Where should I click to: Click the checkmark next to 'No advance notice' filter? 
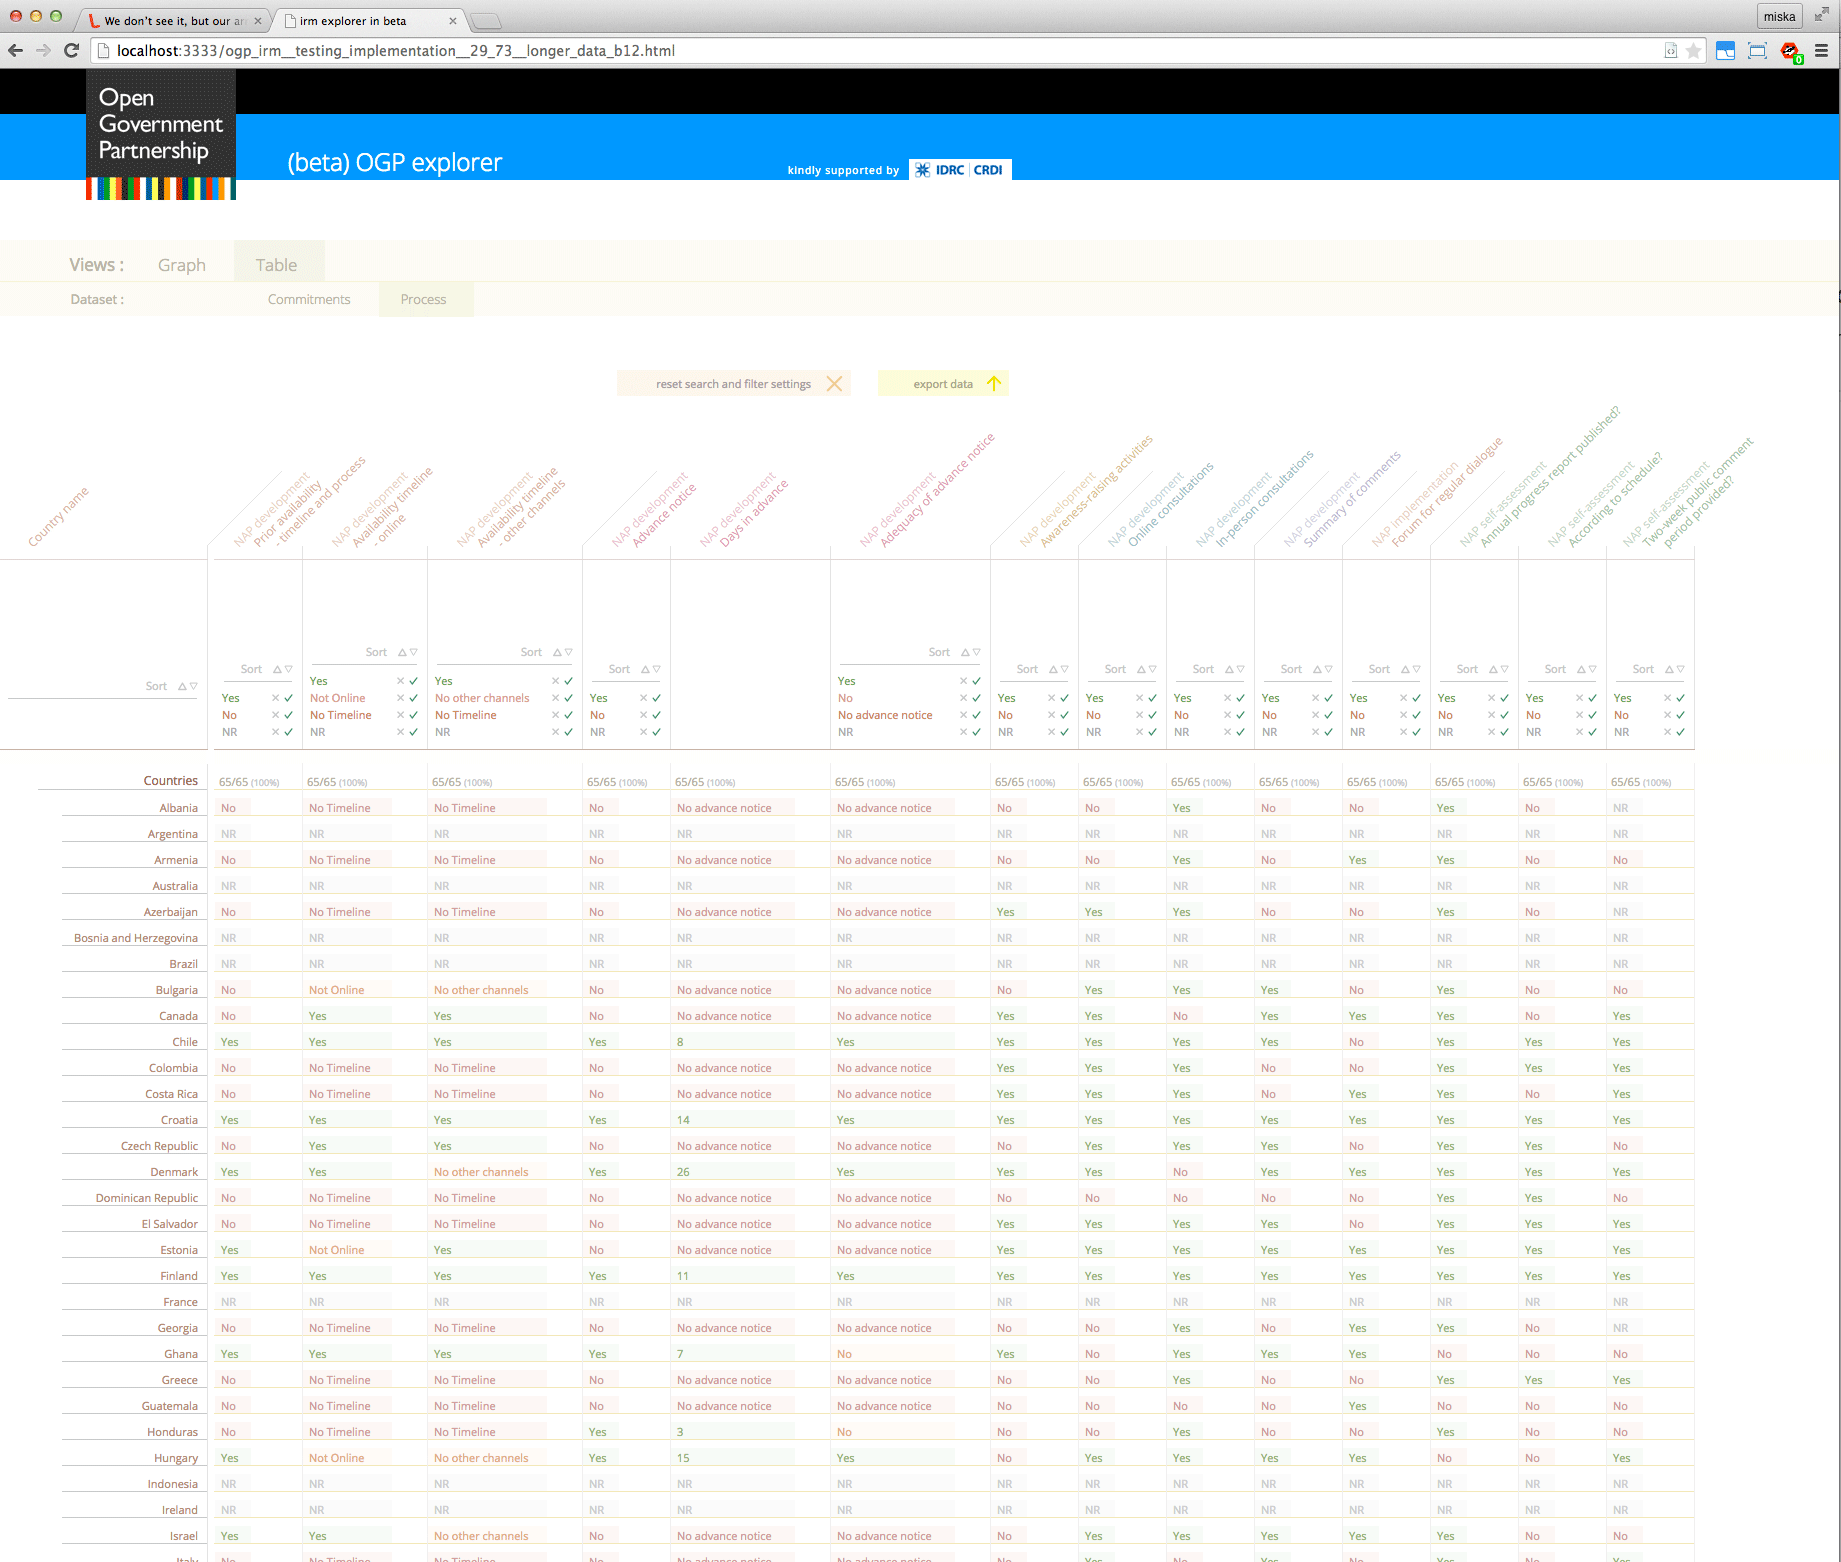click(977, 716)
